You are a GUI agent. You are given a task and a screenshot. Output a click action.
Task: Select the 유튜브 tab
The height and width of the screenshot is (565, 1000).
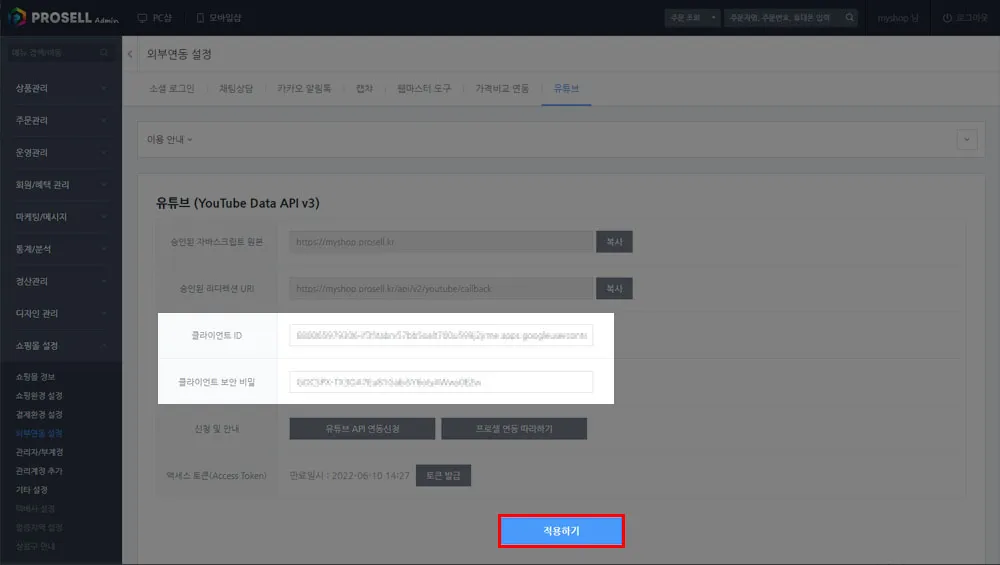point(566,89)
